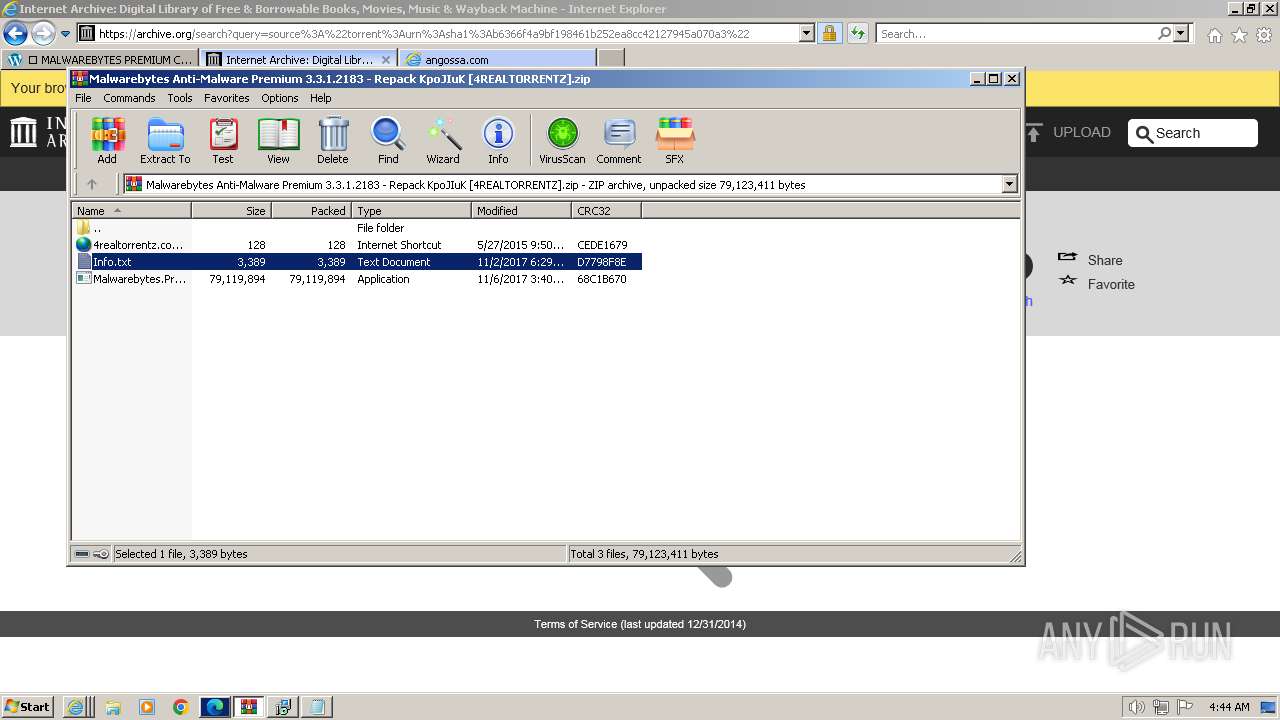
Task: Expand the IE search provider dropdown
Action: 1182,33
